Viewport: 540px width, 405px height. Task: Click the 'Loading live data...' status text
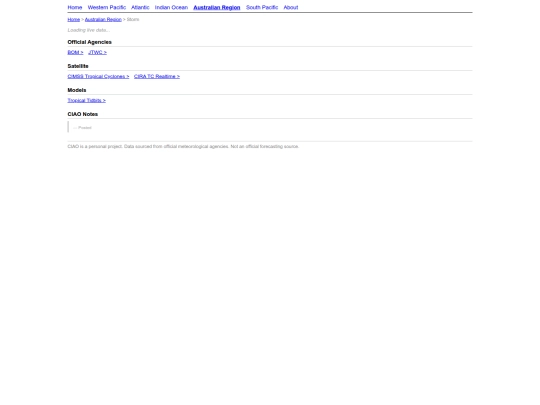[89, 30]
